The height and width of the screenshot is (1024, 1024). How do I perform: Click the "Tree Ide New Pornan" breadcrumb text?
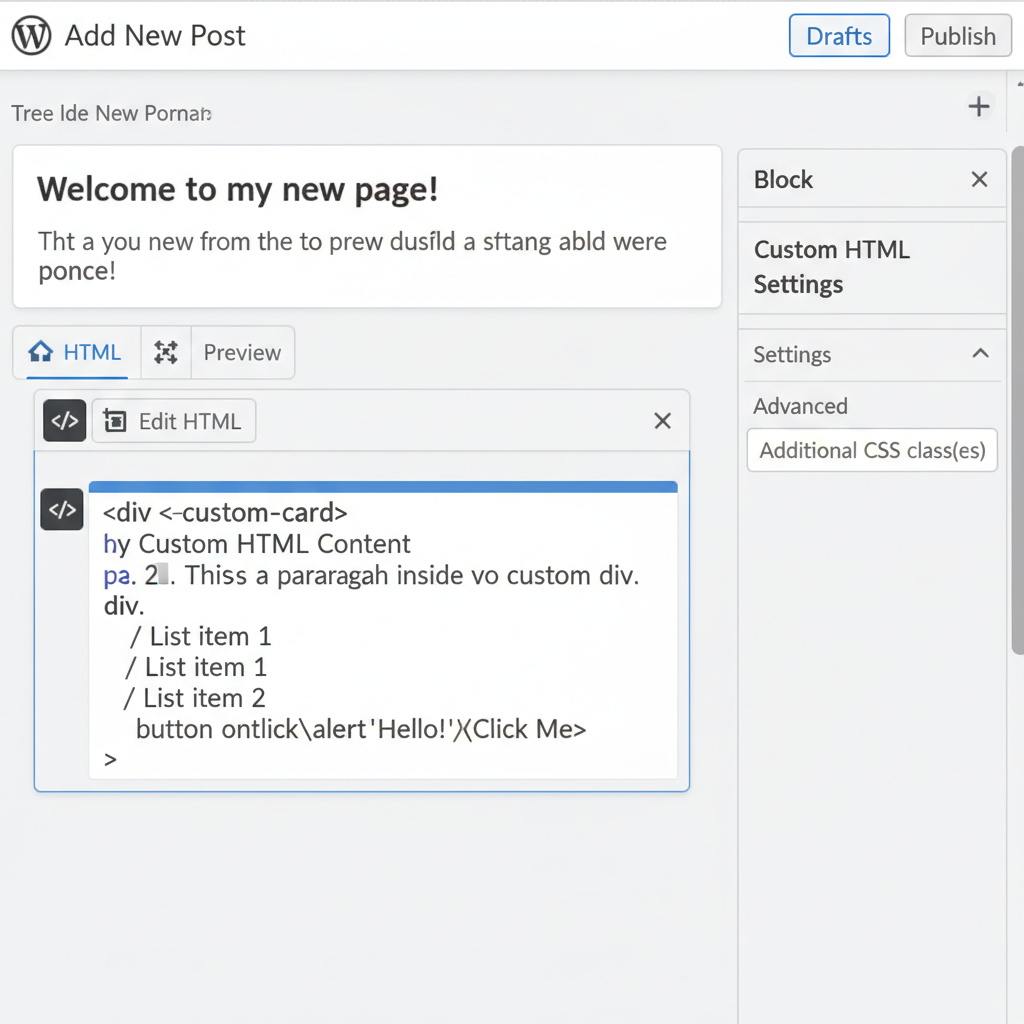111,113
